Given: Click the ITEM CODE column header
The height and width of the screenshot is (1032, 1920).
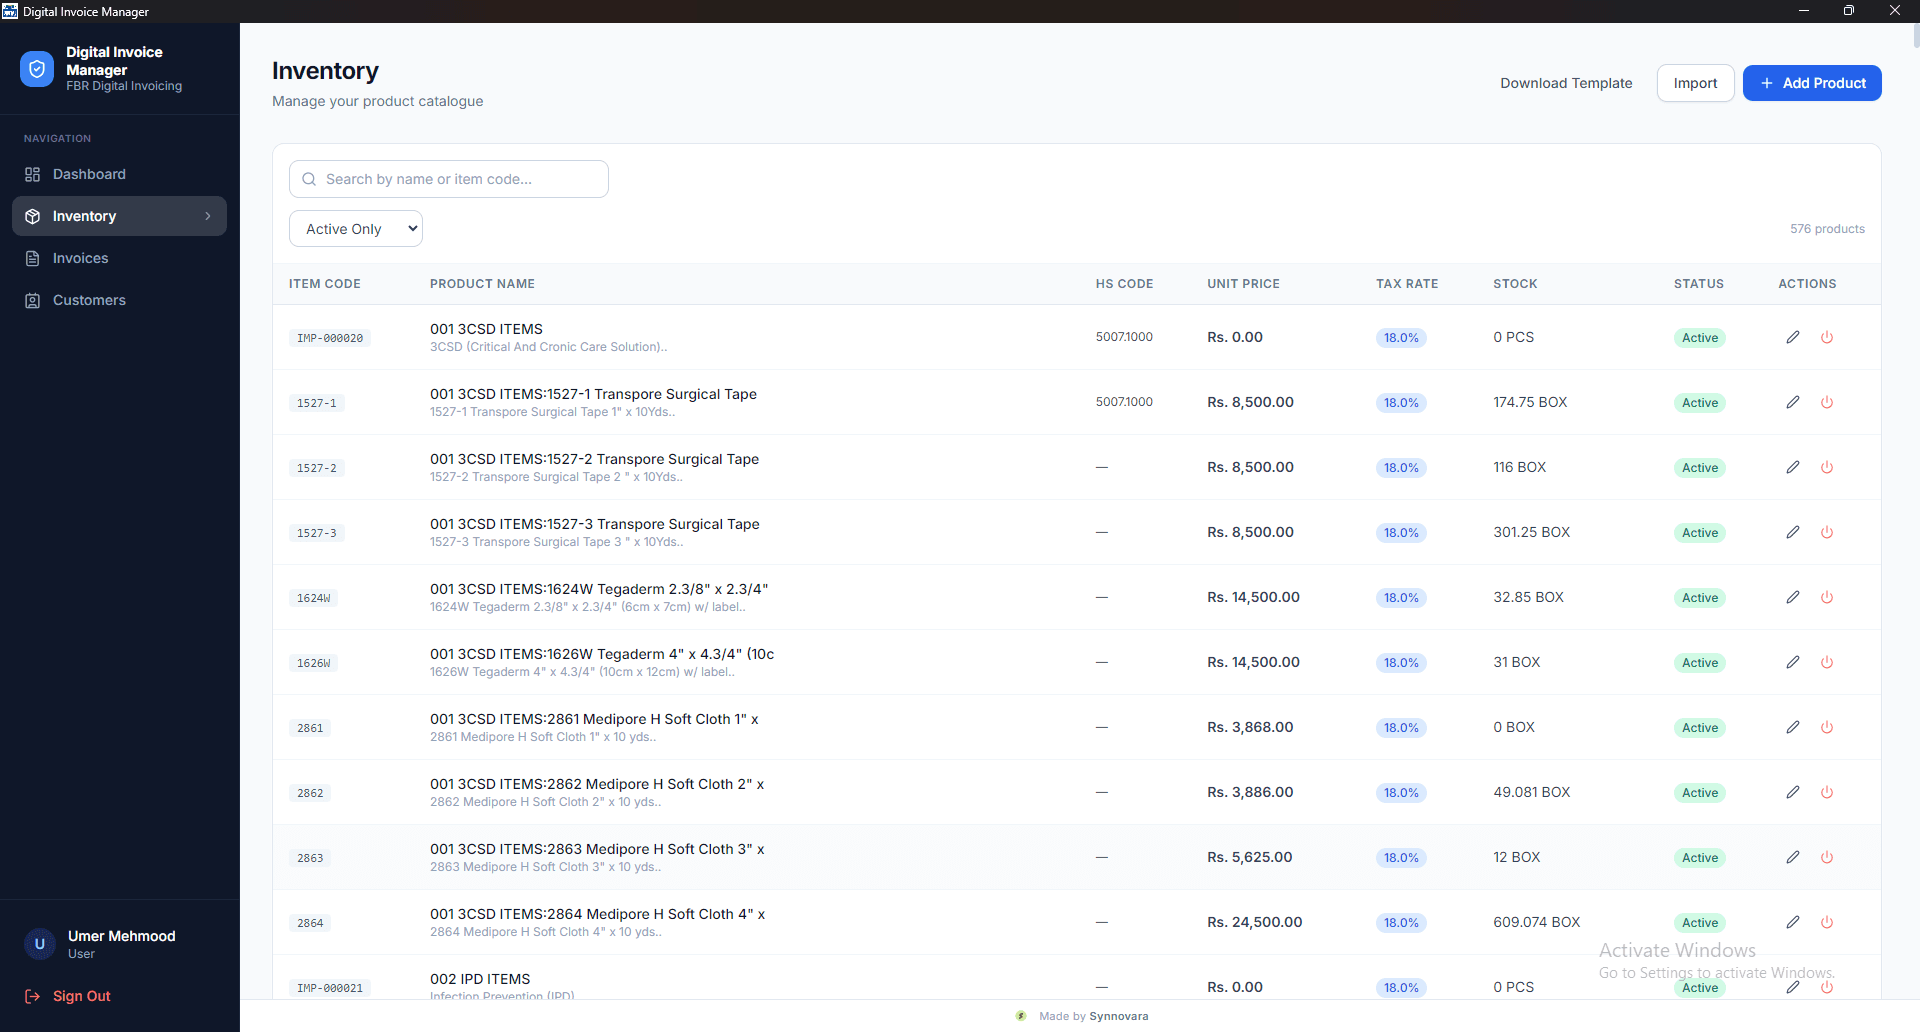Looking at the screenshot, I should tap(325, 284).
